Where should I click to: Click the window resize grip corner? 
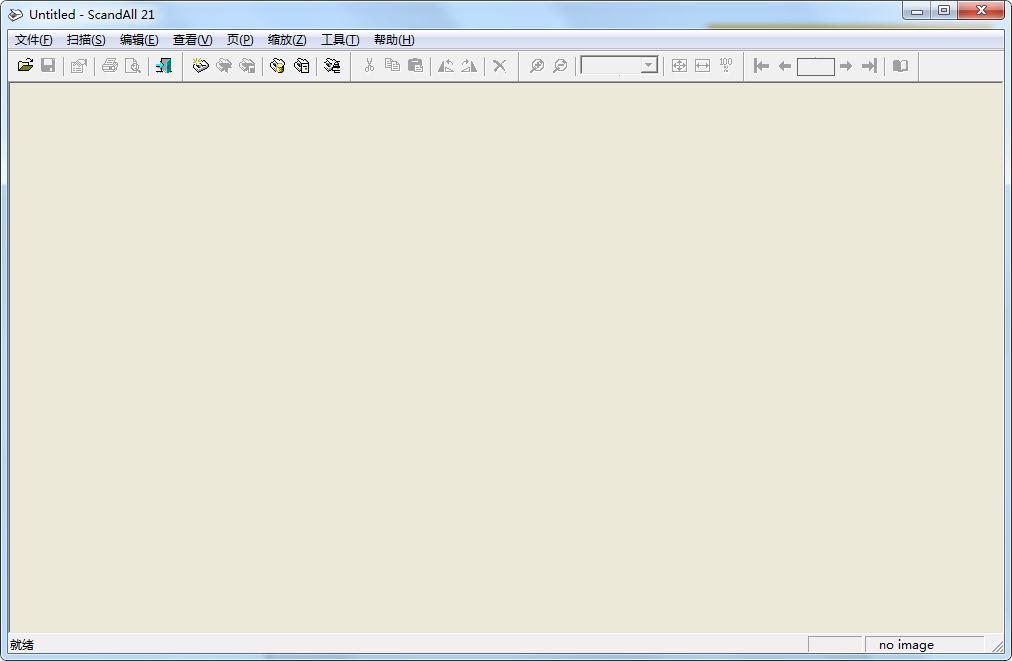997,647
